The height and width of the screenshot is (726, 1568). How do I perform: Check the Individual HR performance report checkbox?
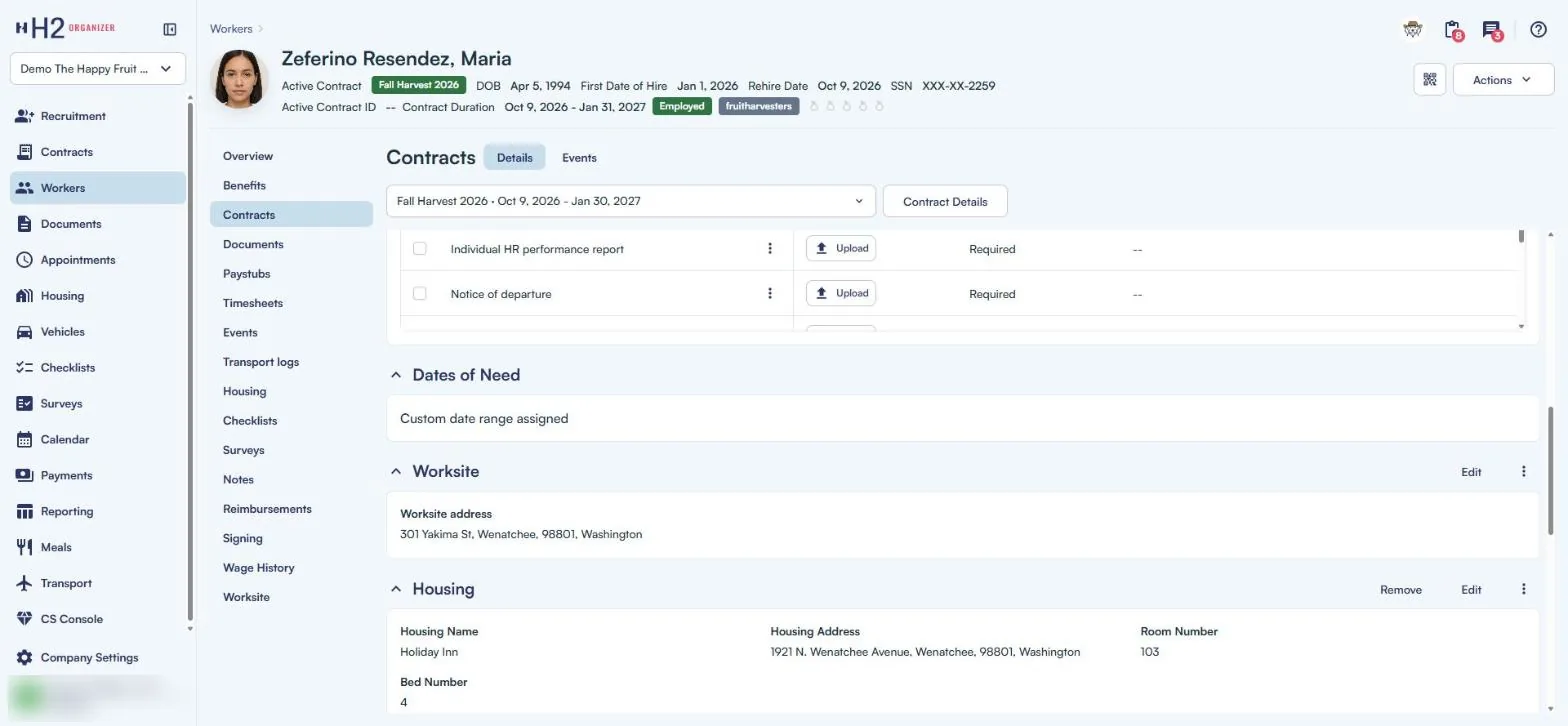pyautogui.click(x=420, y=248)
